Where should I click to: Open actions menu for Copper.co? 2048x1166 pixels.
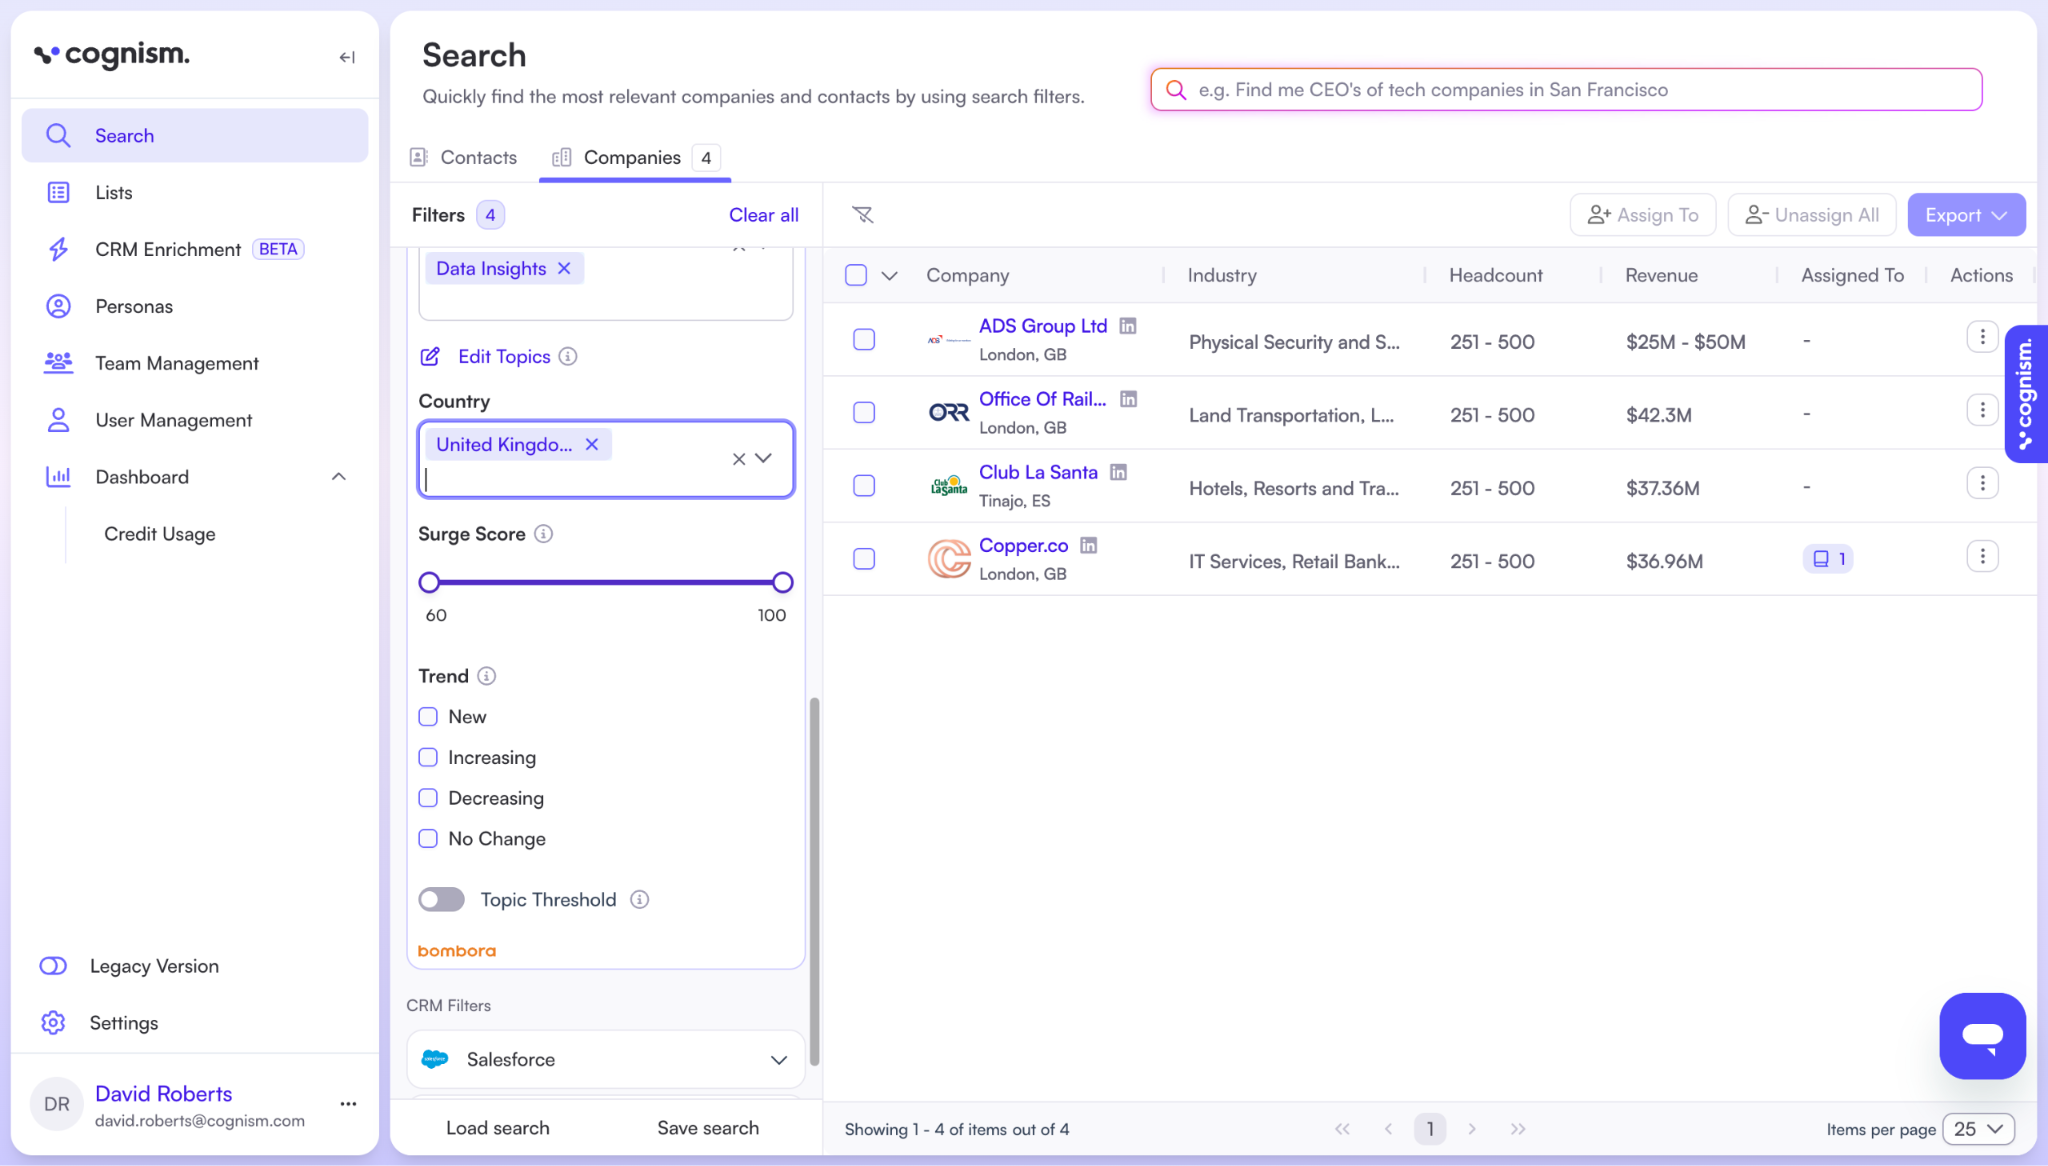point(1982,556)
